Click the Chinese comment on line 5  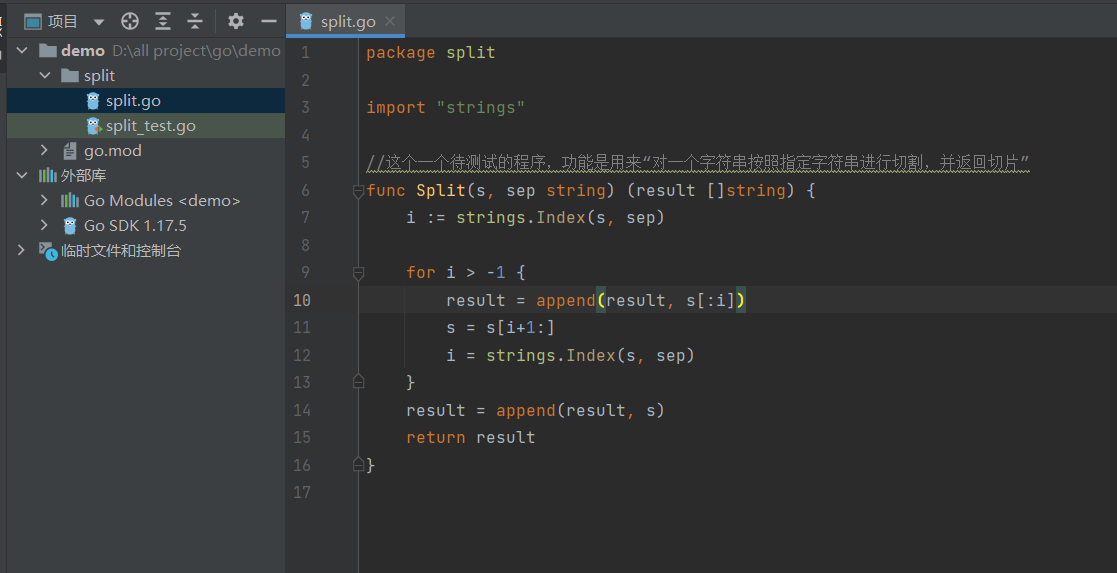click(698, 163)
